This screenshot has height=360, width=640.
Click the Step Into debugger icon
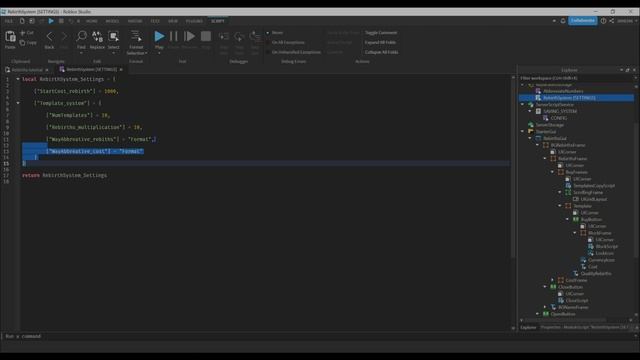click(x=224, y=37)
